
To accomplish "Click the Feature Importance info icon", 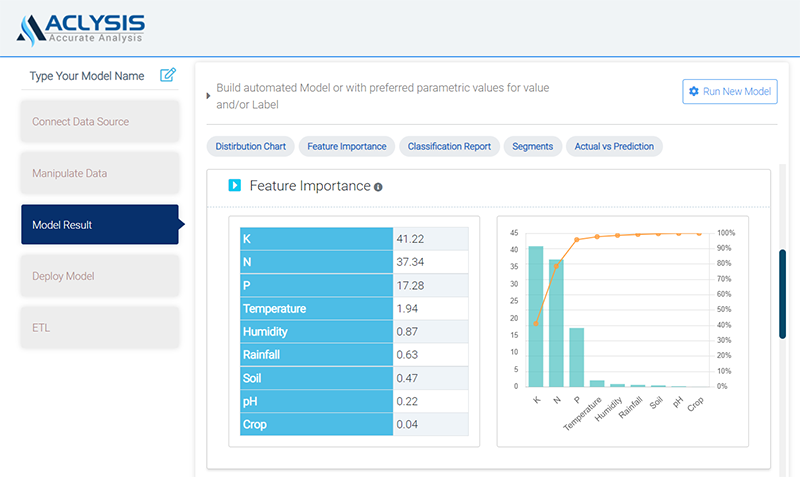I will coord(378,187).
